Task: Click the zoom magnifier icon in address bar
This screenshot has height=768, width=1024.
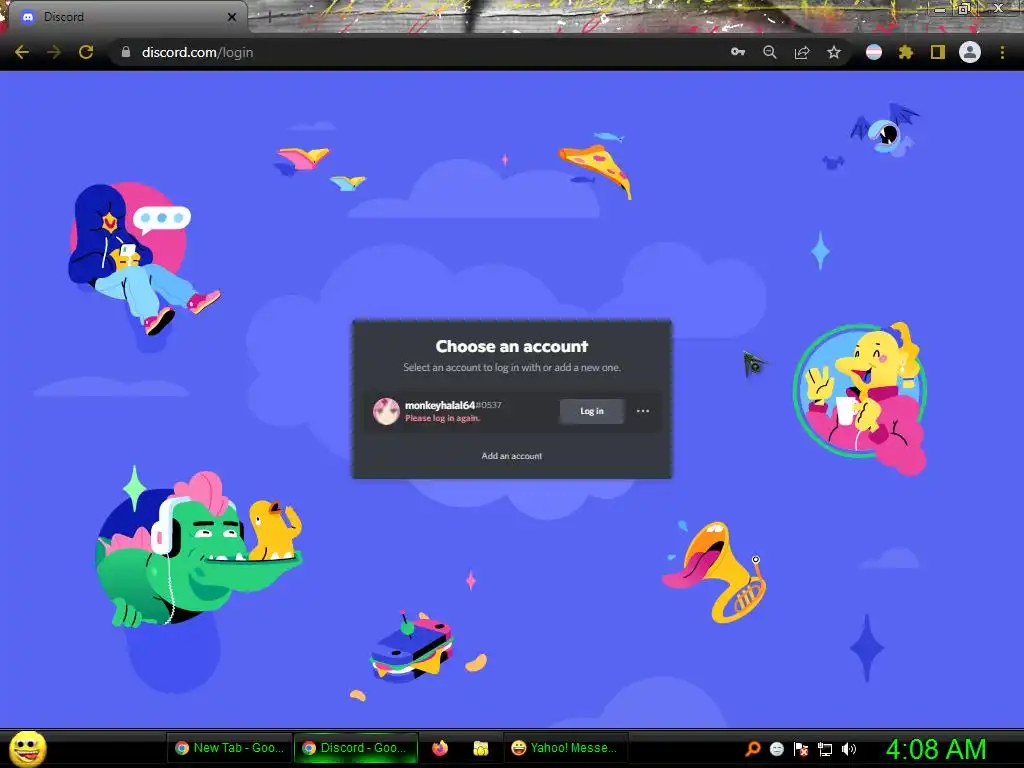Action: (770, 52)
